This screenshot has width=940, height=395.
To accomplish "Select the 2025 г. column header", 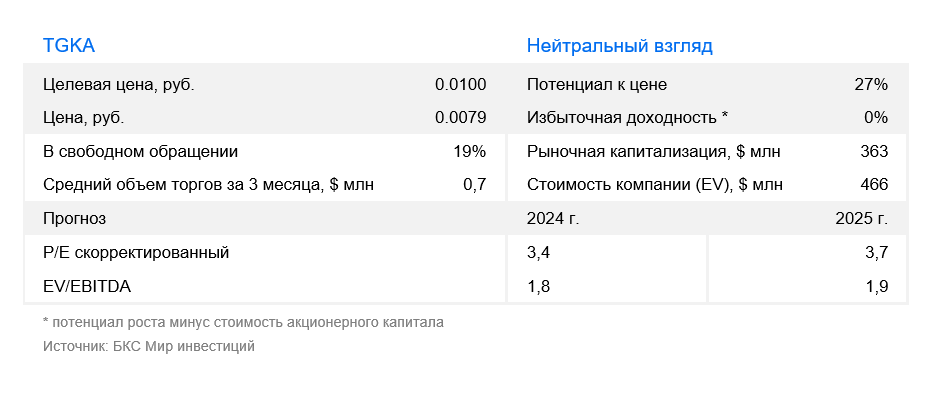I will coord(861,219).
